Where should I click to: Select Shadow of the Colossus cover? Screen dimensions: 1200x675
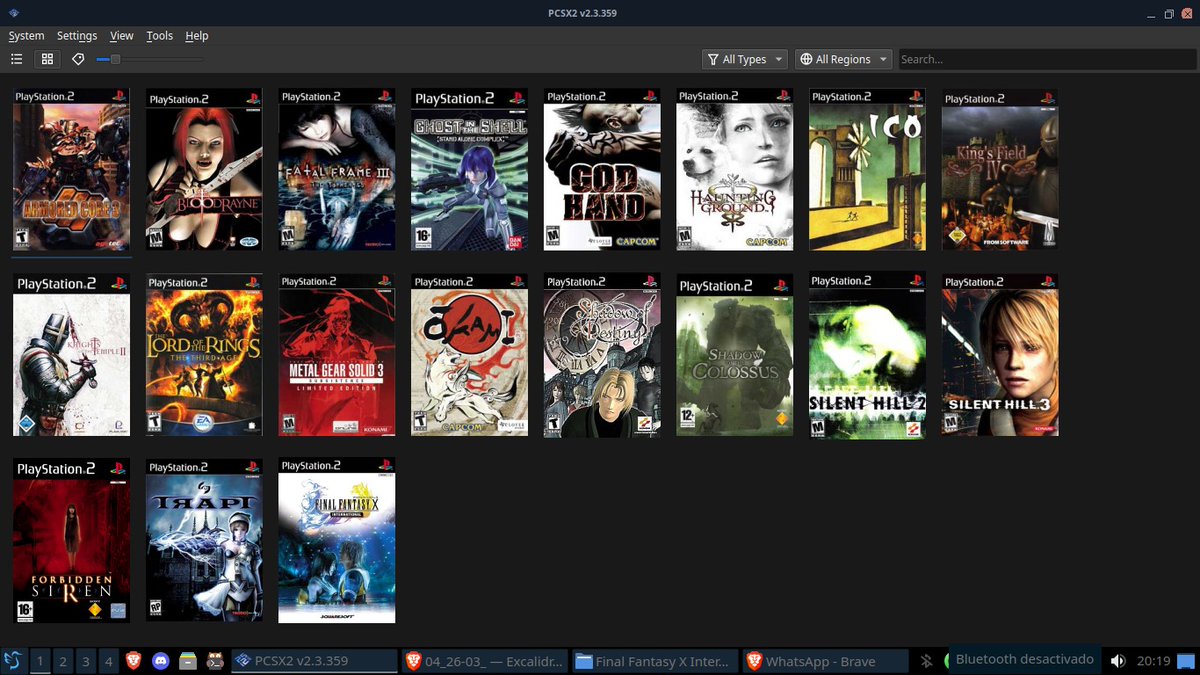click(735, 354)
